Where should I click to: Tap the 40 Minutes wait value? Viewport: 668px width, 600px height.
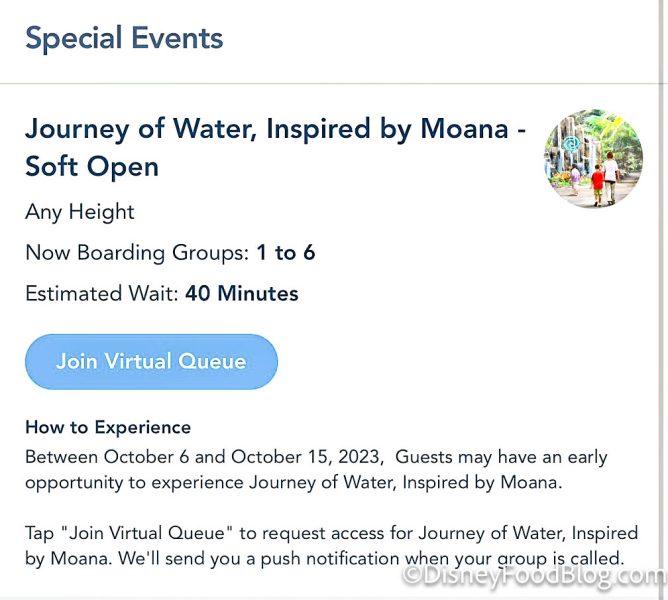pos(241,294)
